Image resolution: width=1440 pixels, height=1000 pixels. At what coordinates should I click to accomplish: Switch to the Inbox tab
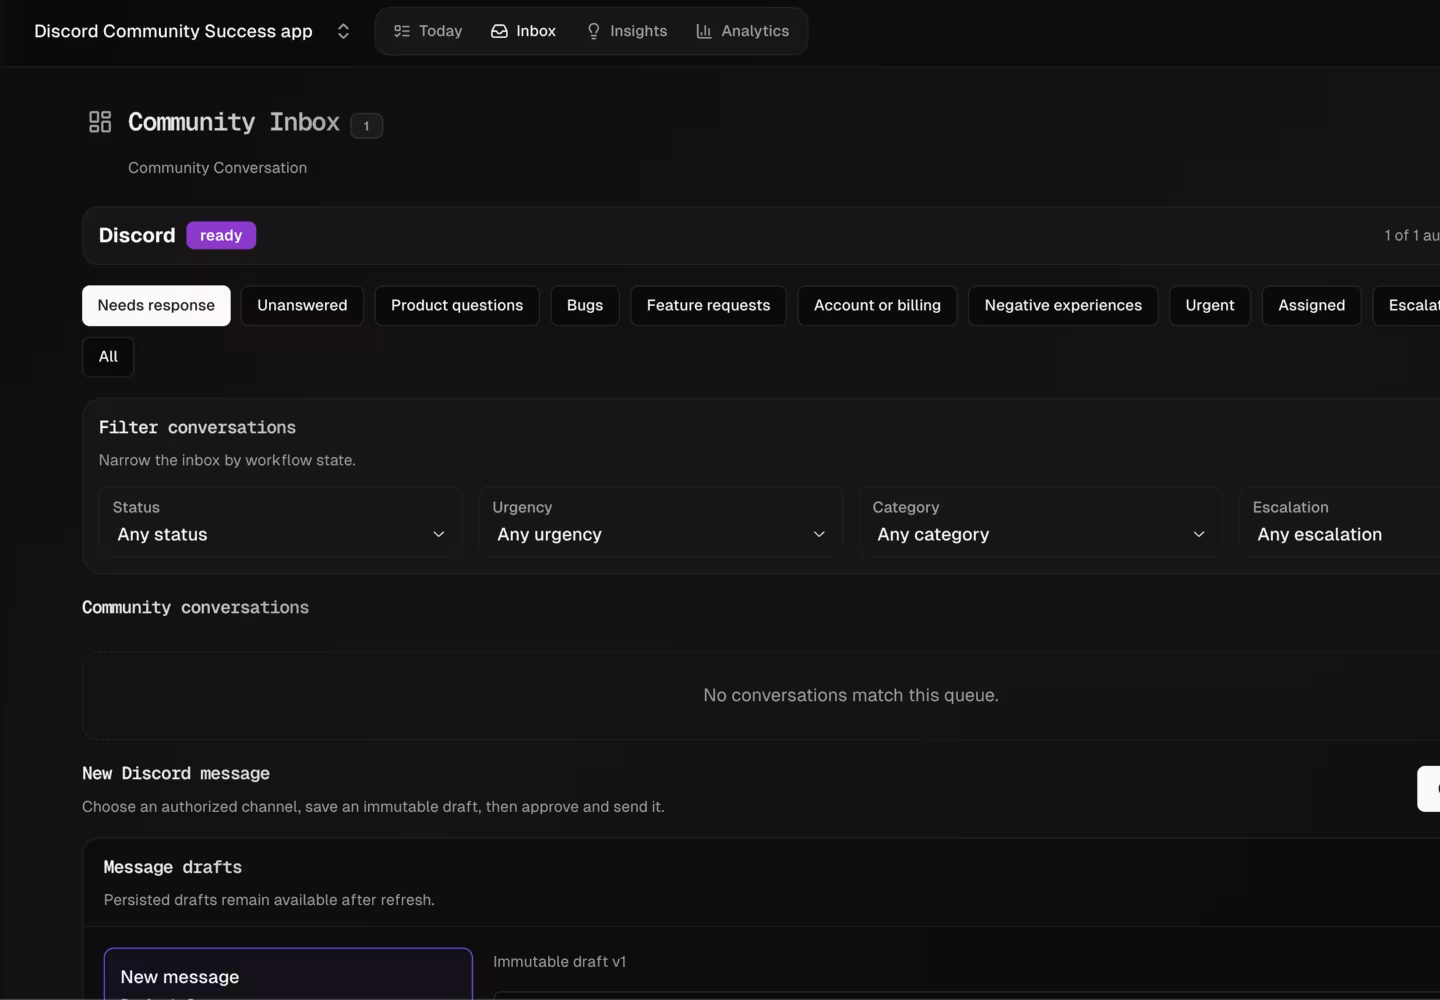click(x=523, y=31)
